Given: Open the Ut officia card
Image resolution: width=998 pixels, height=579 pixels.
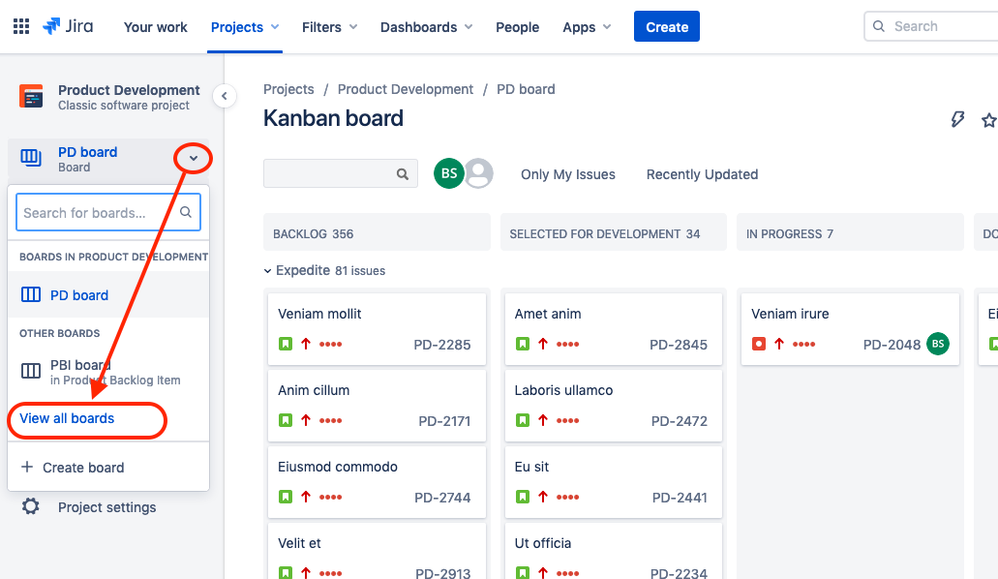Looking at the screenshot, I should [x=614, y=551].
